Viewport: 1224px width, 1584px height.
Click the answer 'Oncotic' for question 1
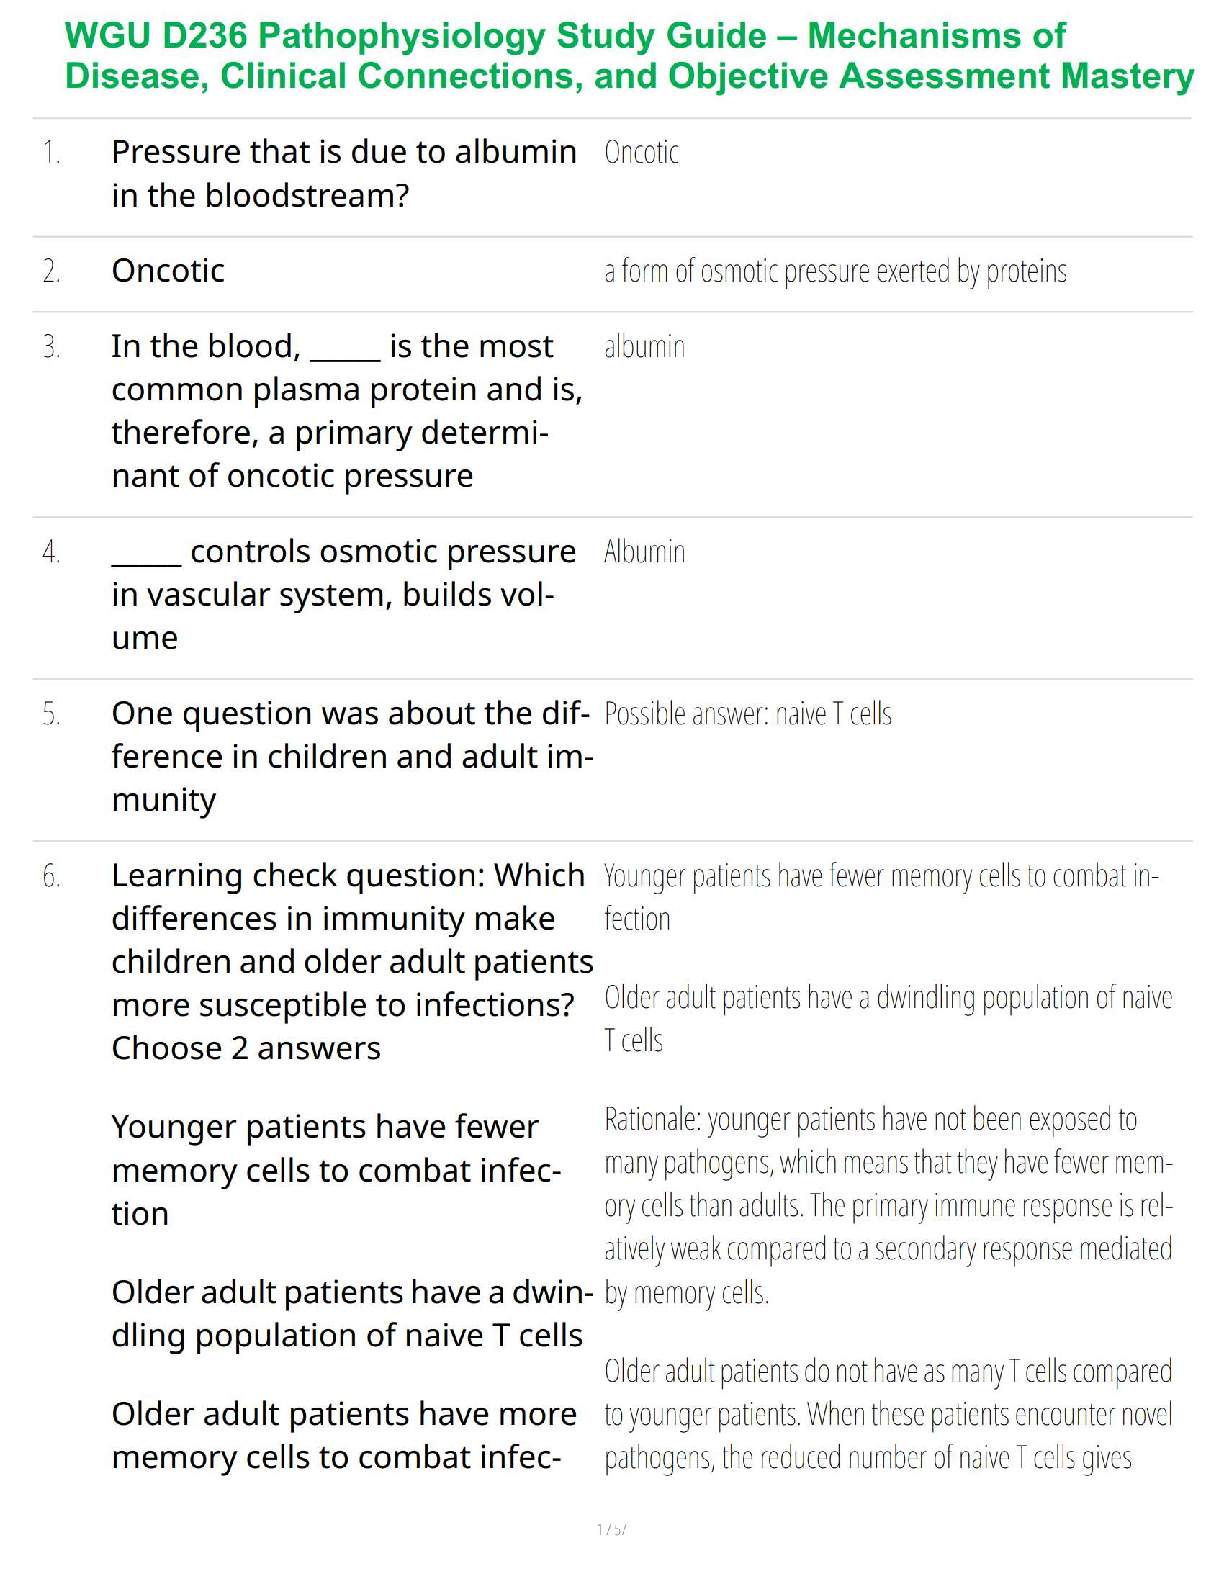pyautogui.click(x=641, y=153)
